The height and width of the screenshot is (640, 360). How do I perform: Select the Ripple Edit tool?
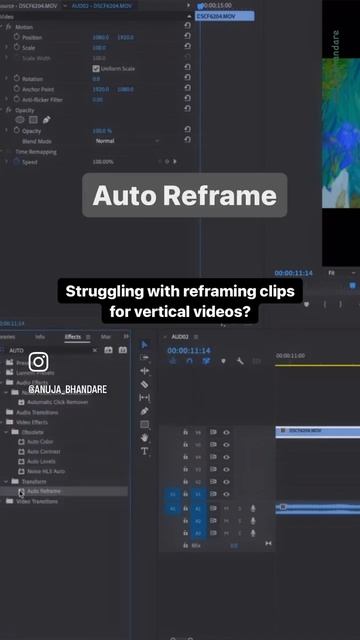(144, 371)
